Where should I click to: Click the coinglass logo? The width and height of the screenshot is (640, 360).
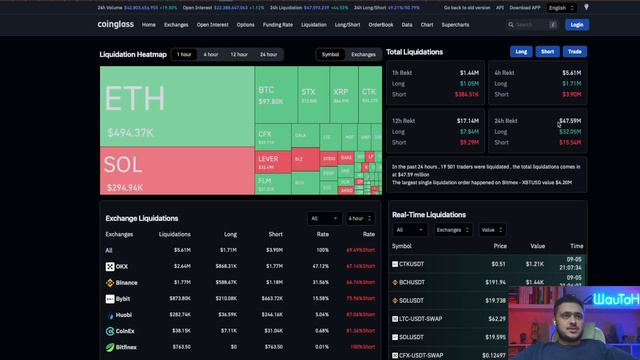pyautogui.click(x=116, y=24)
